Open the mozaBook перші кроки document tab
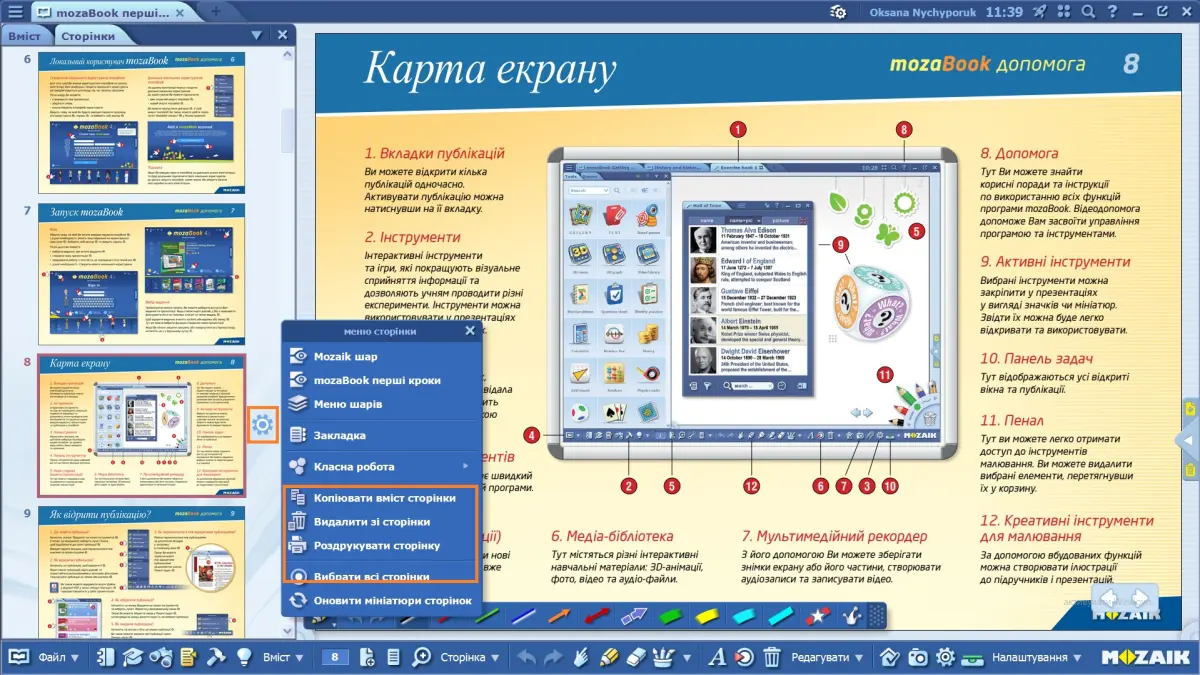The image size is (1200, 675). pyautogui.click(x=110, y=12)
